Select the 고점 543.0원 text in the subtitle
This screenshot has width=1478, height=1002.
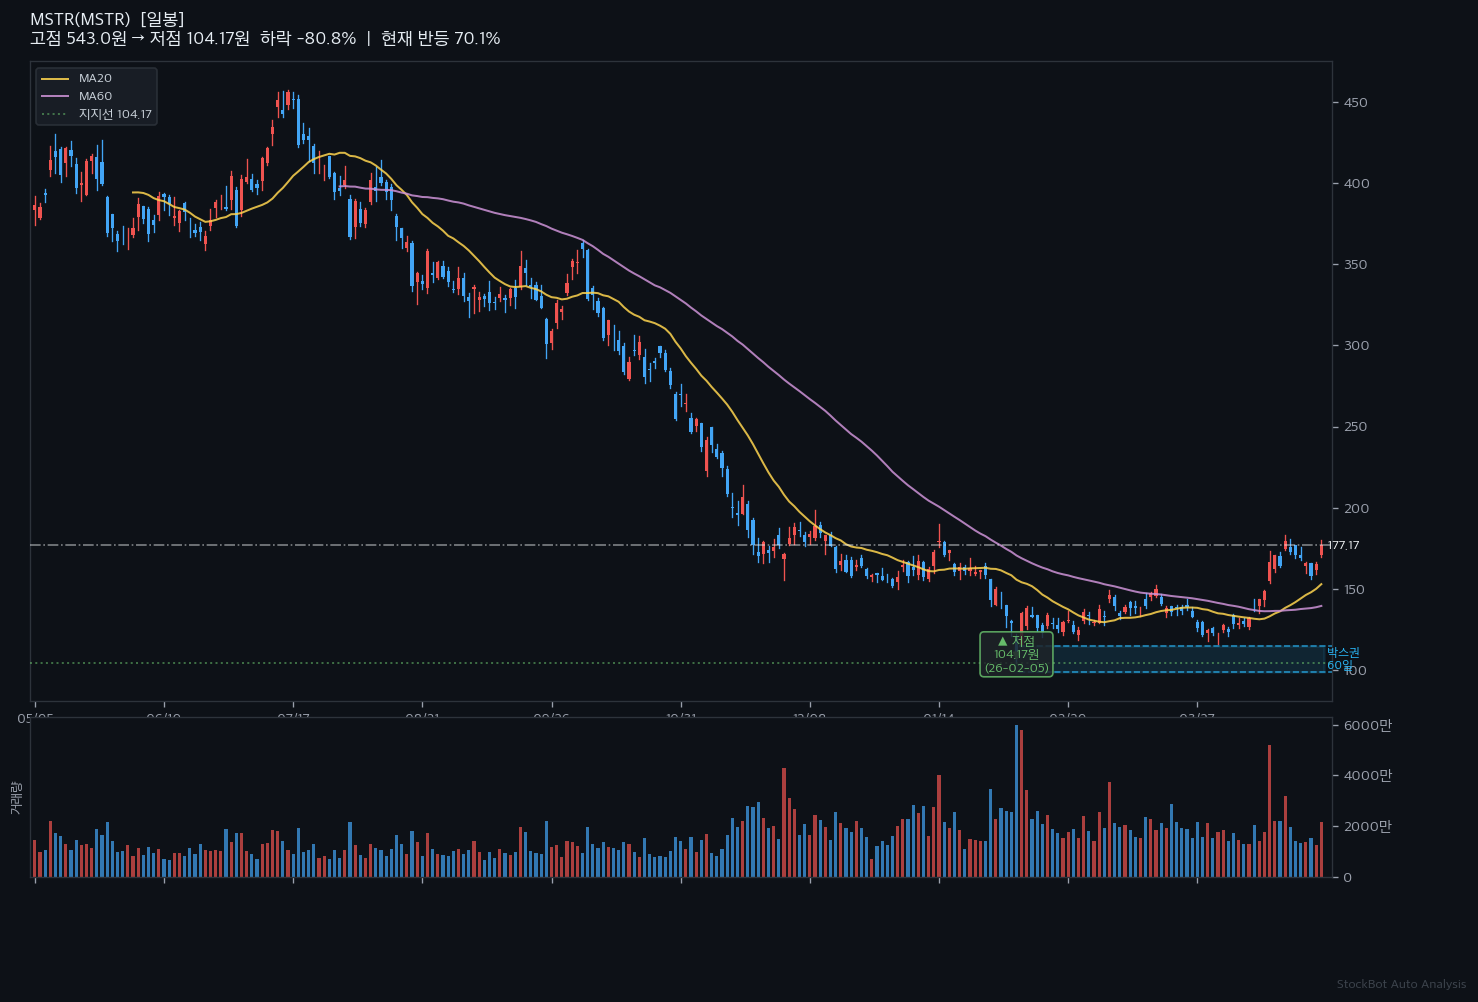78,38
